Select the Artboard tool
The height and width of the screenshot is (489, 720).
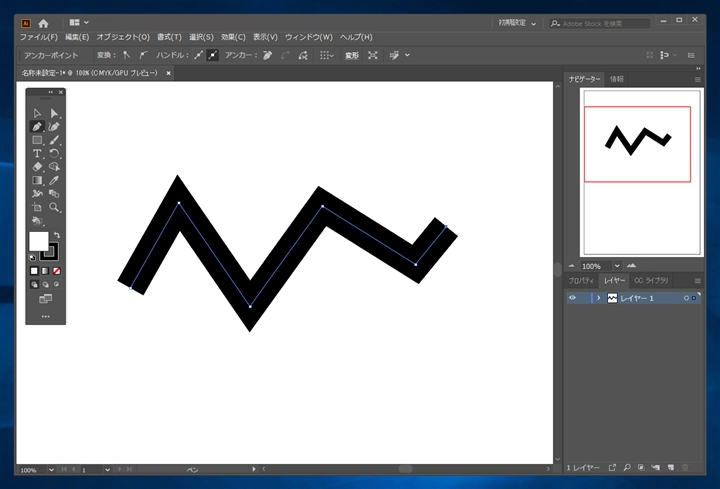pyautogui.click(x=37, y=208)
